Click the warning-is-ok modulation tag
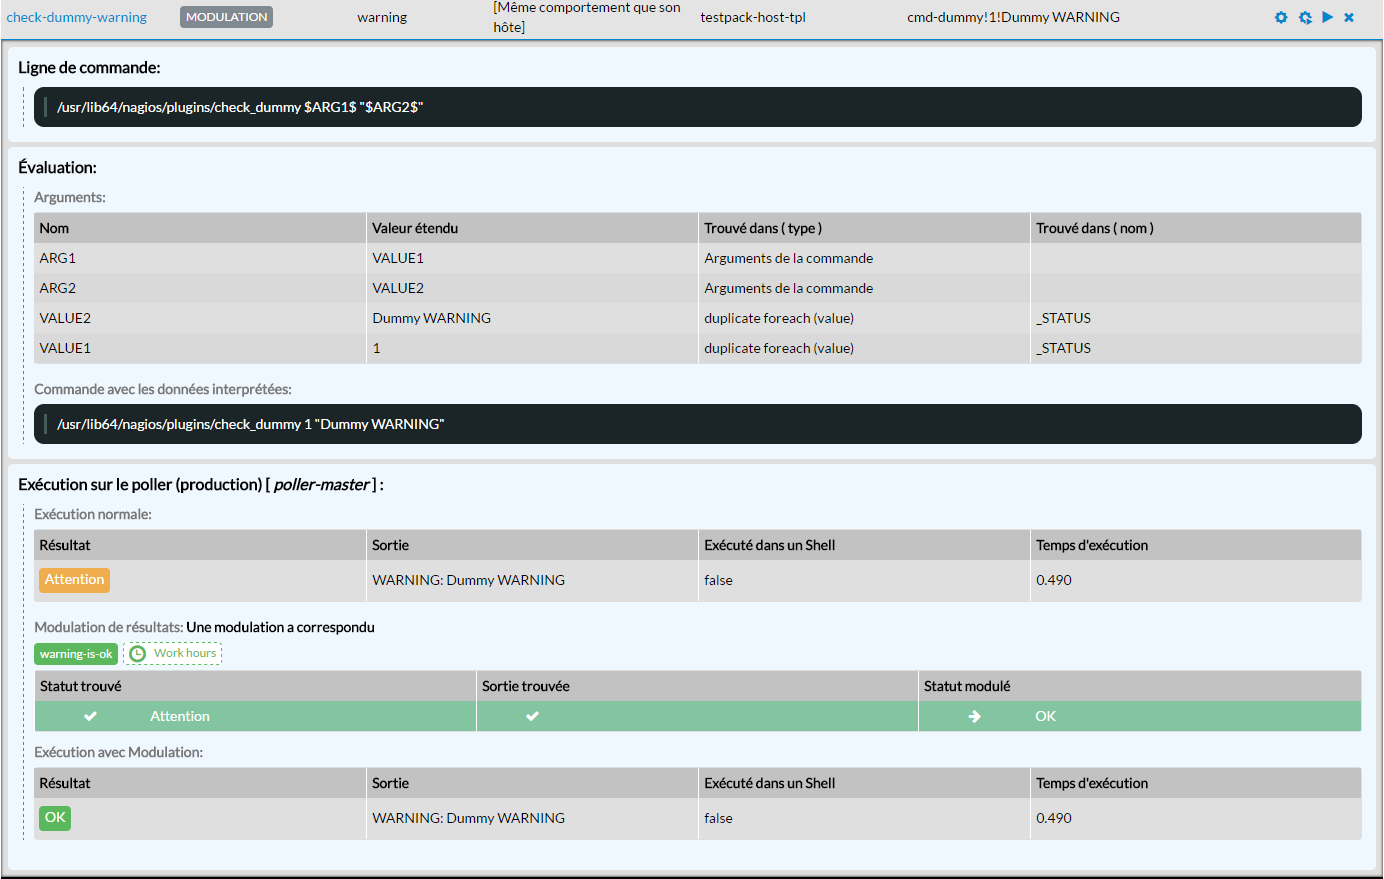This screenshot has width=1384, height=879. tap(76, 654)
